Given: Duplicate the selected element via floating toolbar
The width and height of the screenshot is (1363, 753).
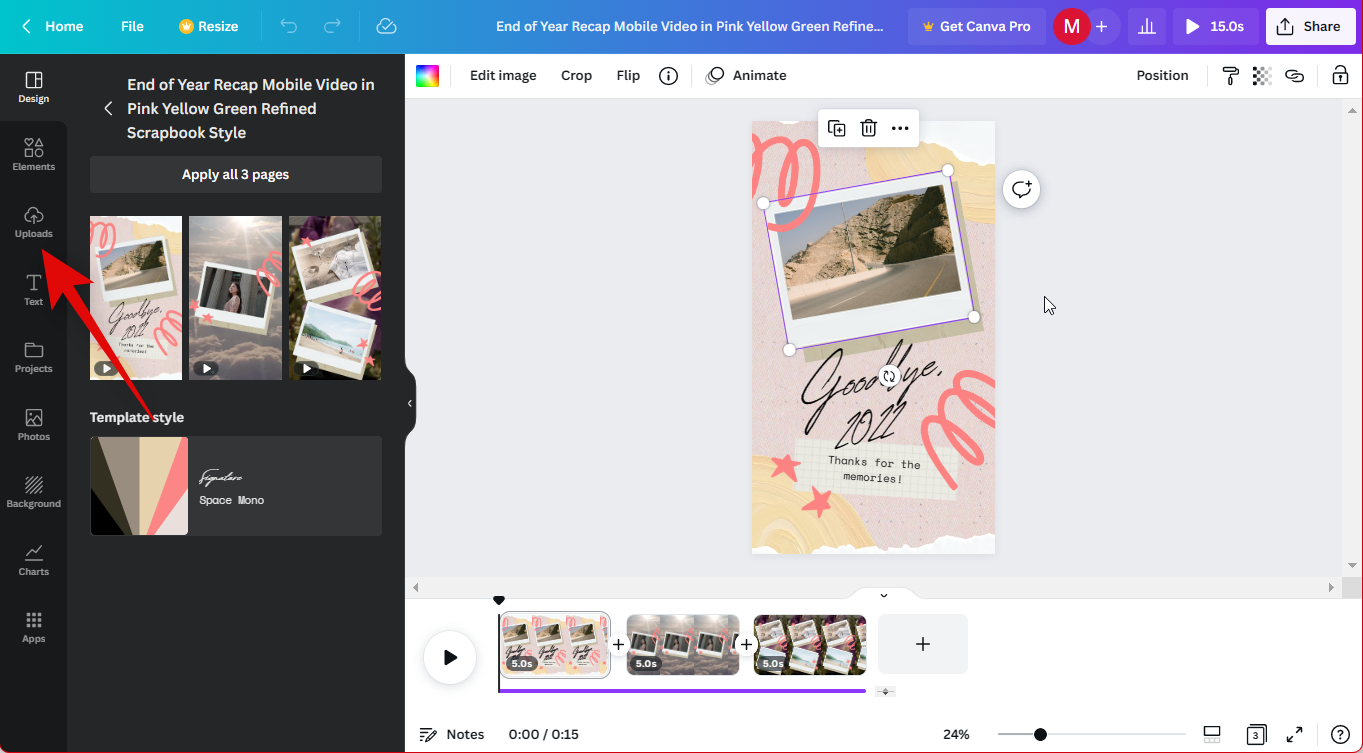Looking at the screenshot, I should (837, 128).
